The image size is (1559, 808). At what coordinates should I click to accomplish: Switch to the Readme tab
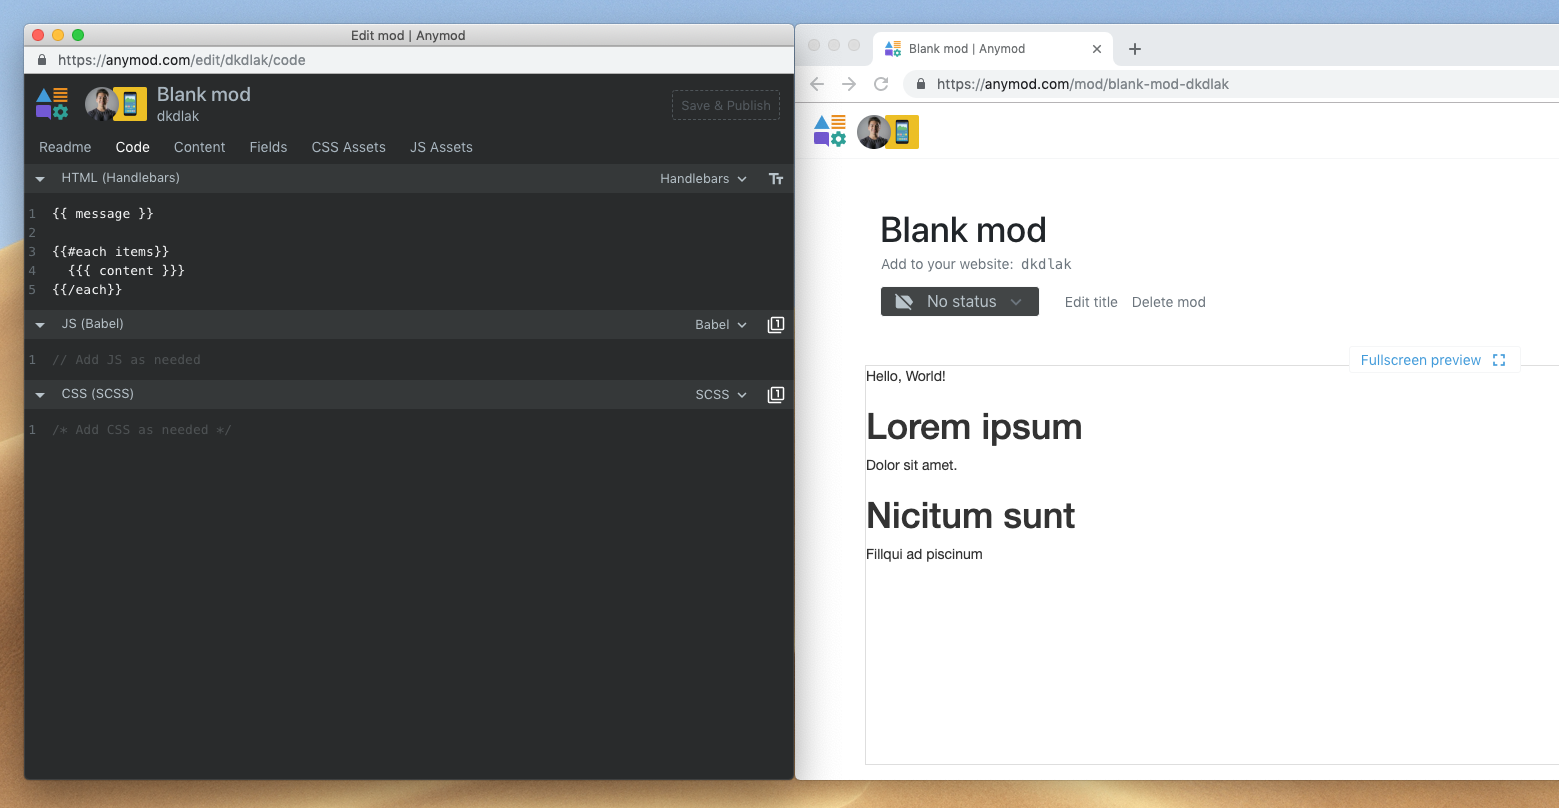coord(65,147)
